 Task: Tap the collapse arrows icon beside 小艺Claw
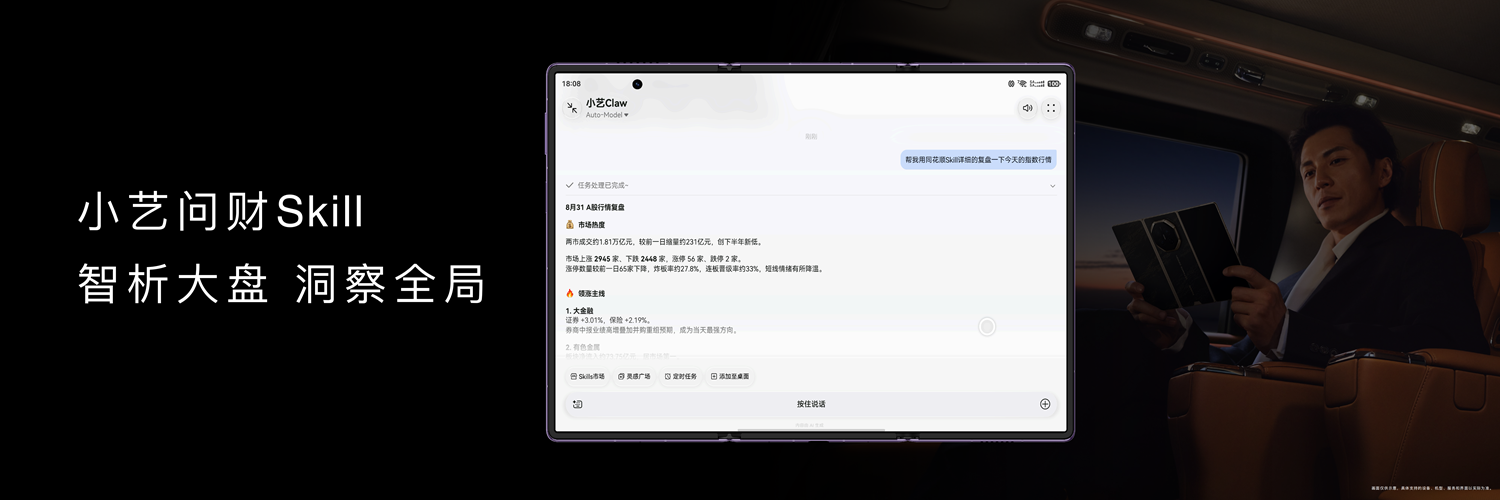[x=572, y=107]
